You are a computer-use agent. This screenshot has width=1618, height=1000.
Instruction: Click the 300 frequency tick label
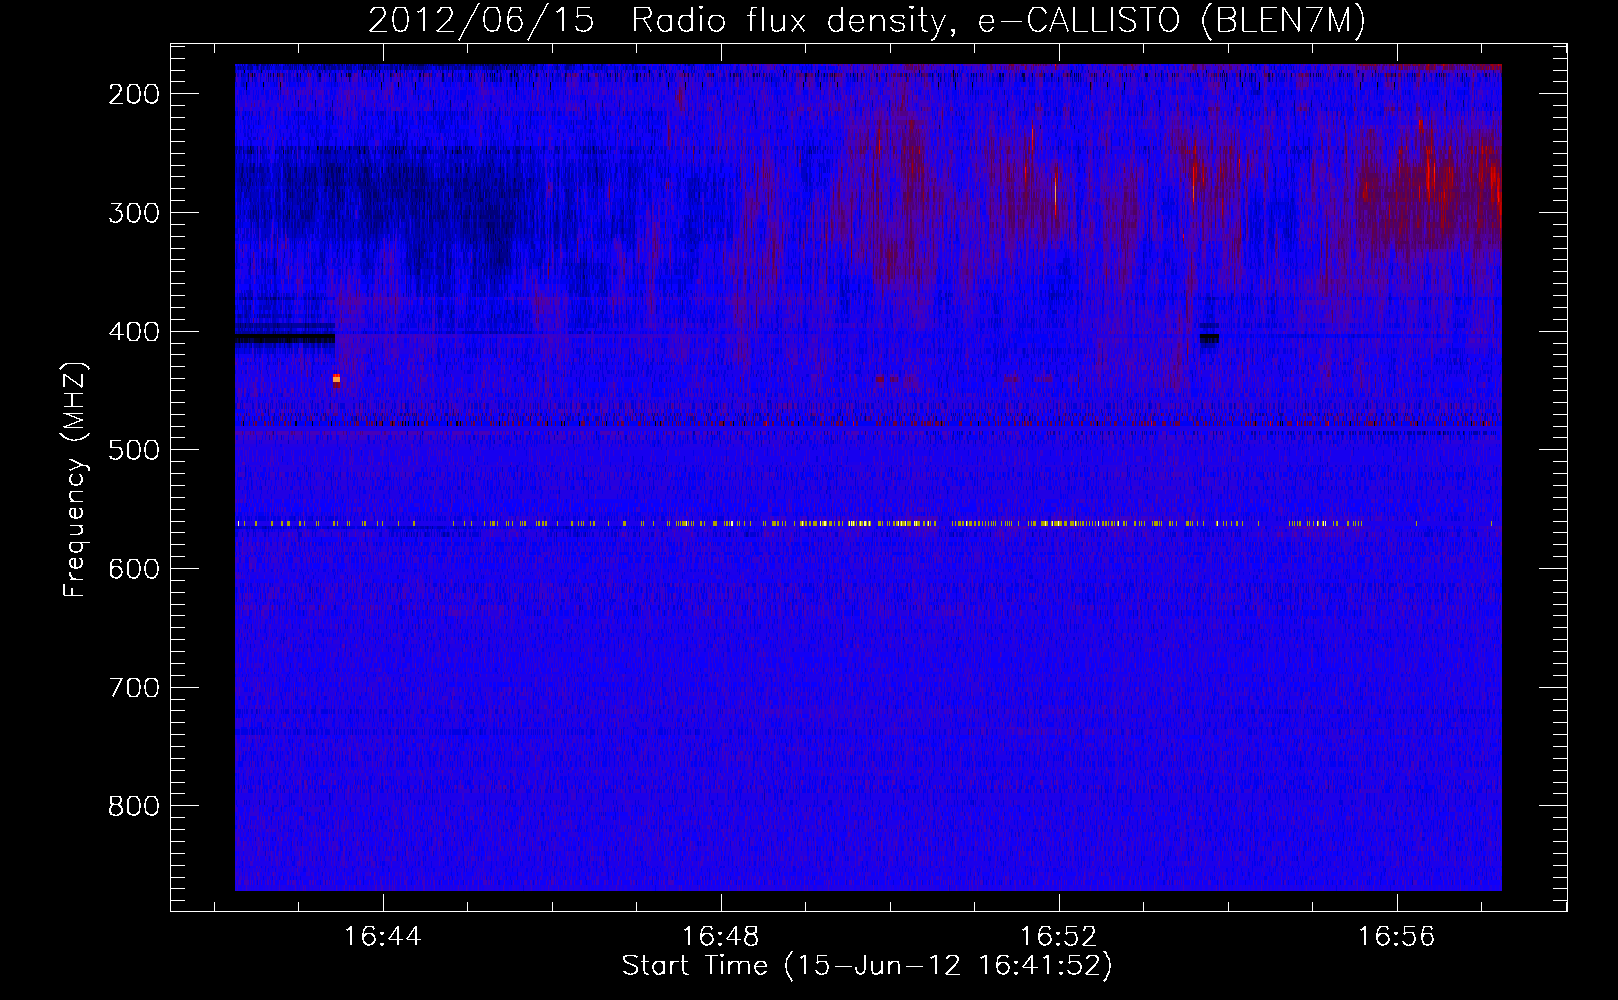click(x=134, y=213)
